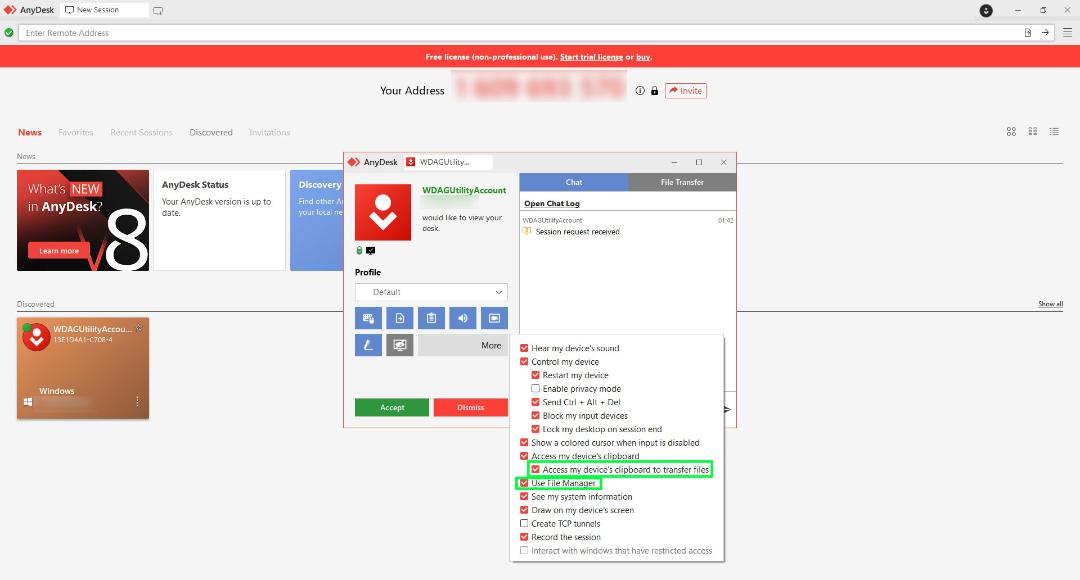Click the Invite button
The image size is (1080, 580).
pos(686,91)
